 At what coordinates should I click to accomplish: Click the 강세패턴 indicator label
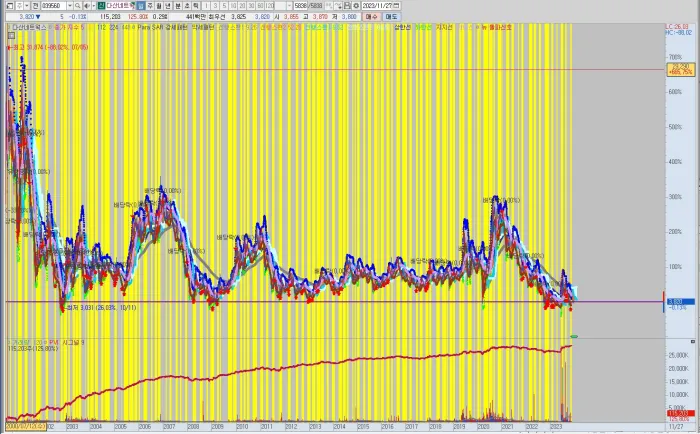[176, 27]
